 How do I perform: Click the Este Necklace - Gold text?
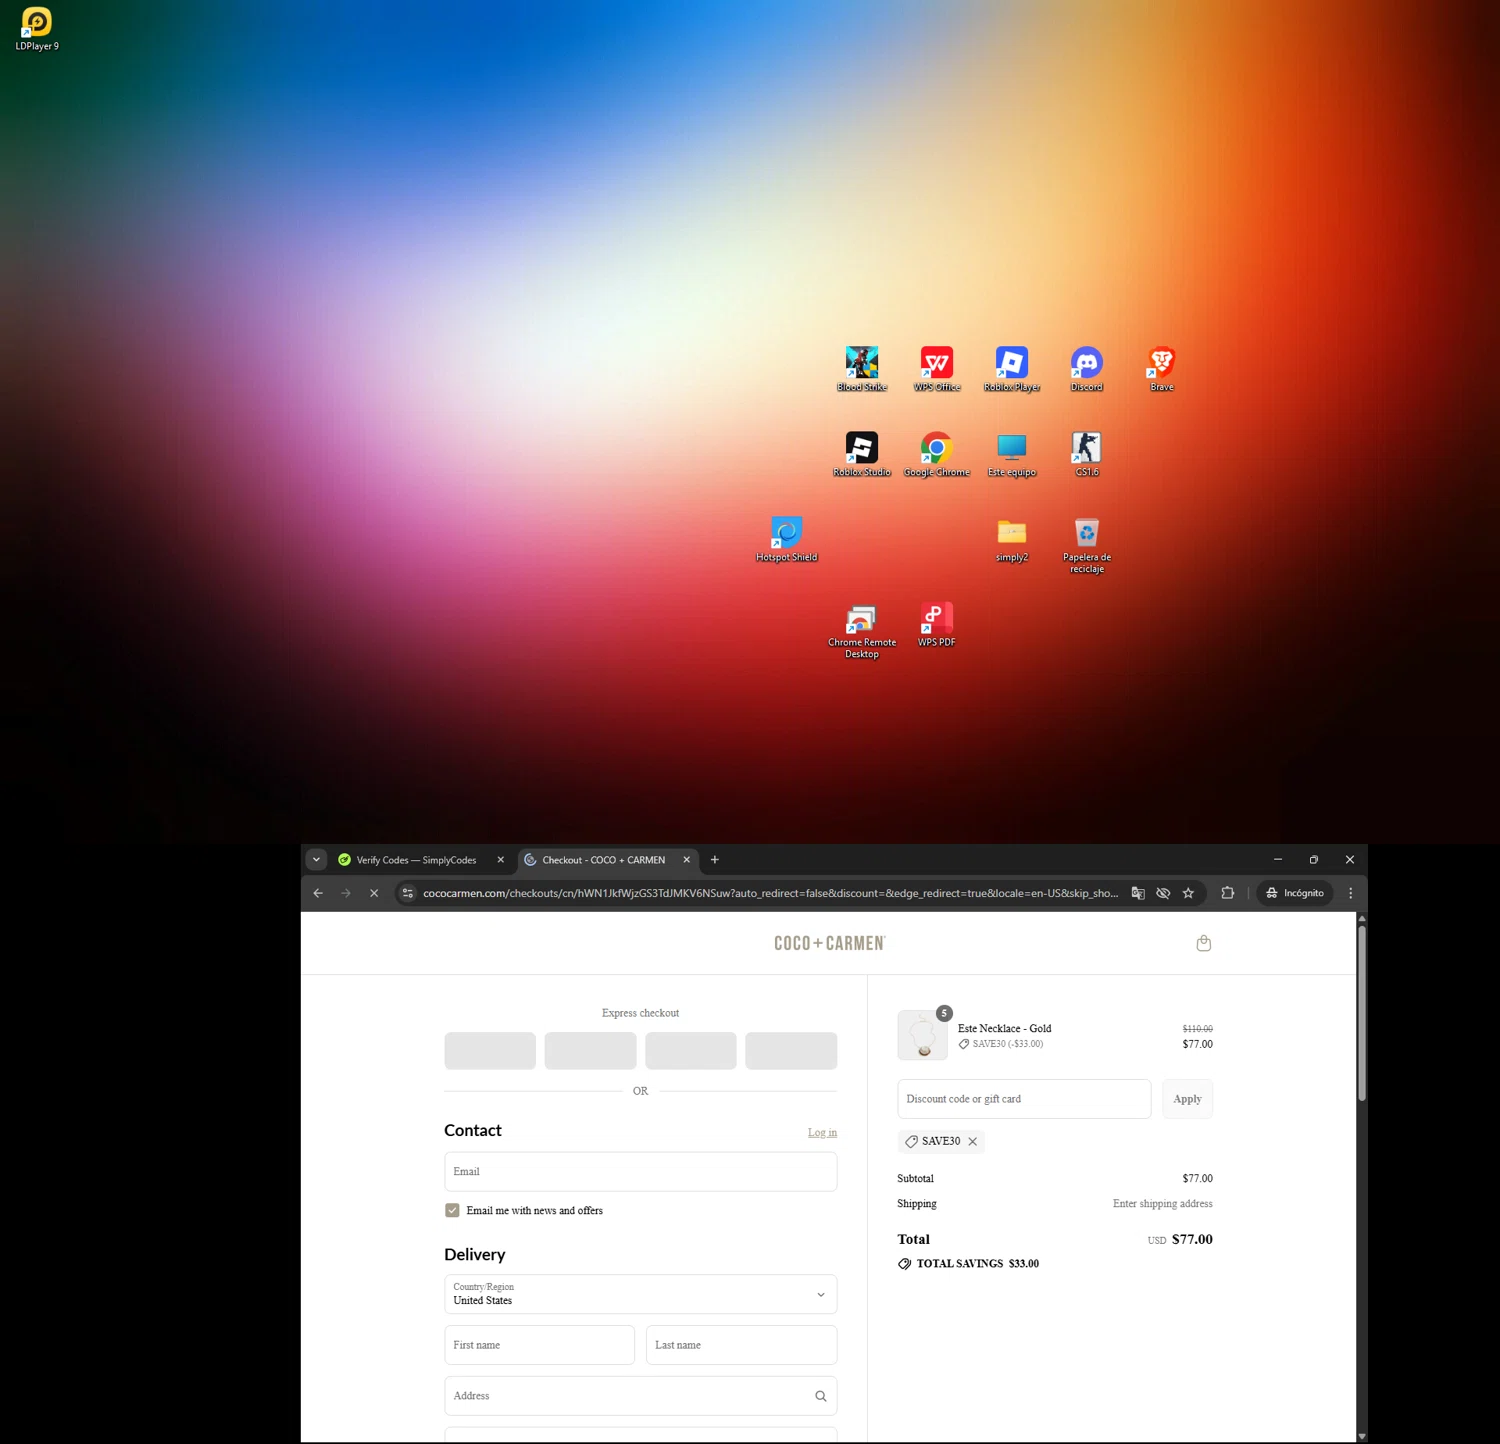1004,1028
